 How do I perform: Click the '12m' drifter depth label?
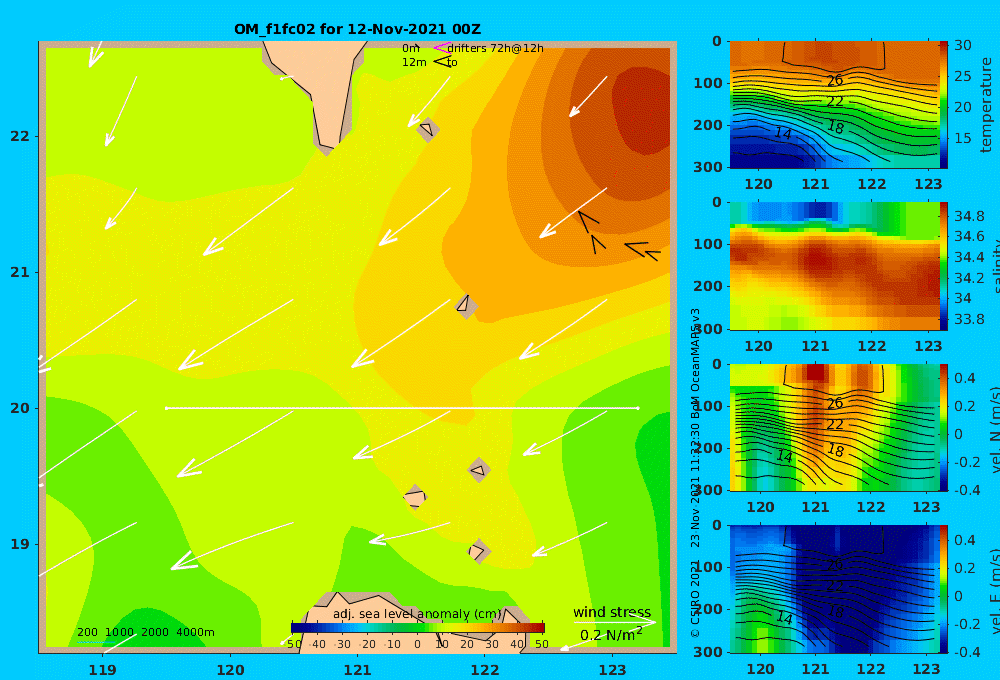click(x=414, y=62)
